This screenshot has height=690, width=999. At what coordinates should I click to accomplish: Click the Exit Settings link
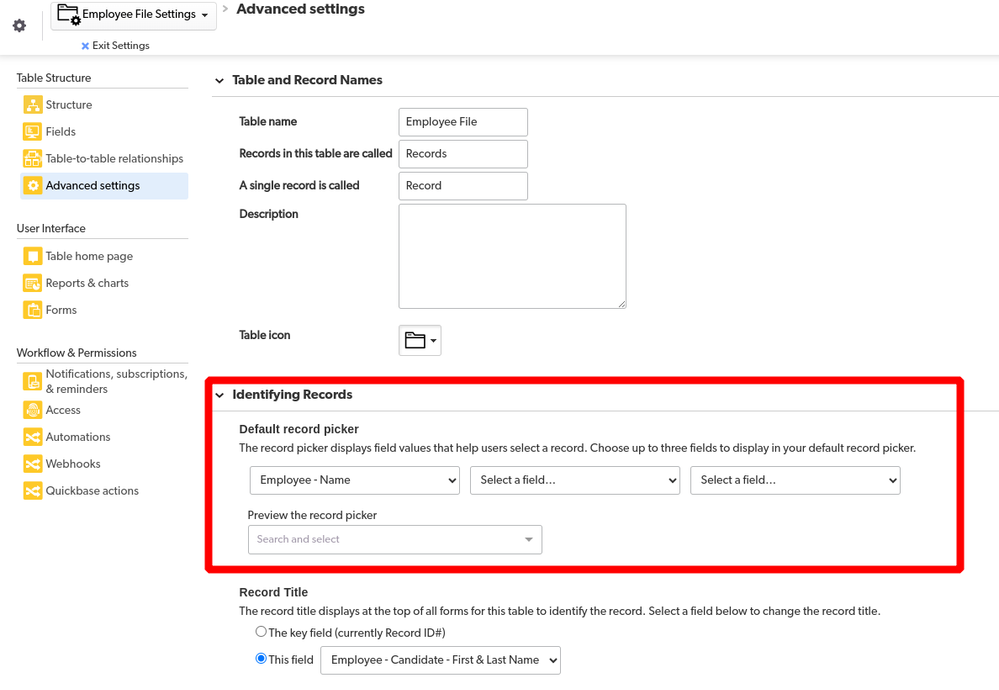(x=115, y=45)
